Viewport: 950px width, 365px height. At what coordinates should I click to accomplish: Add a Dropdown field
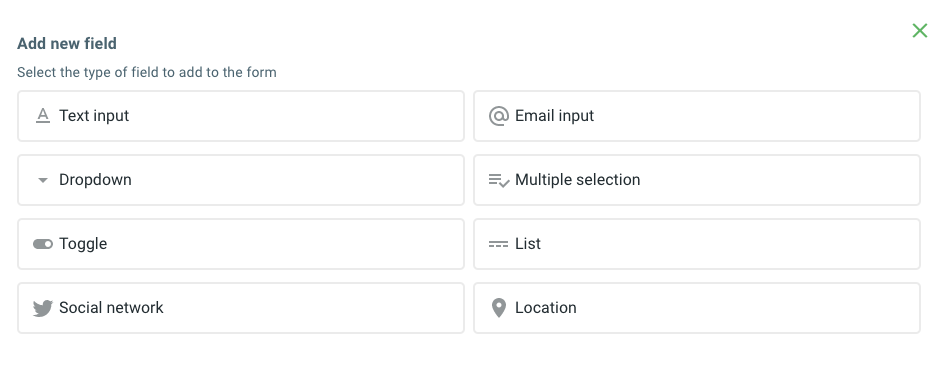241,180
